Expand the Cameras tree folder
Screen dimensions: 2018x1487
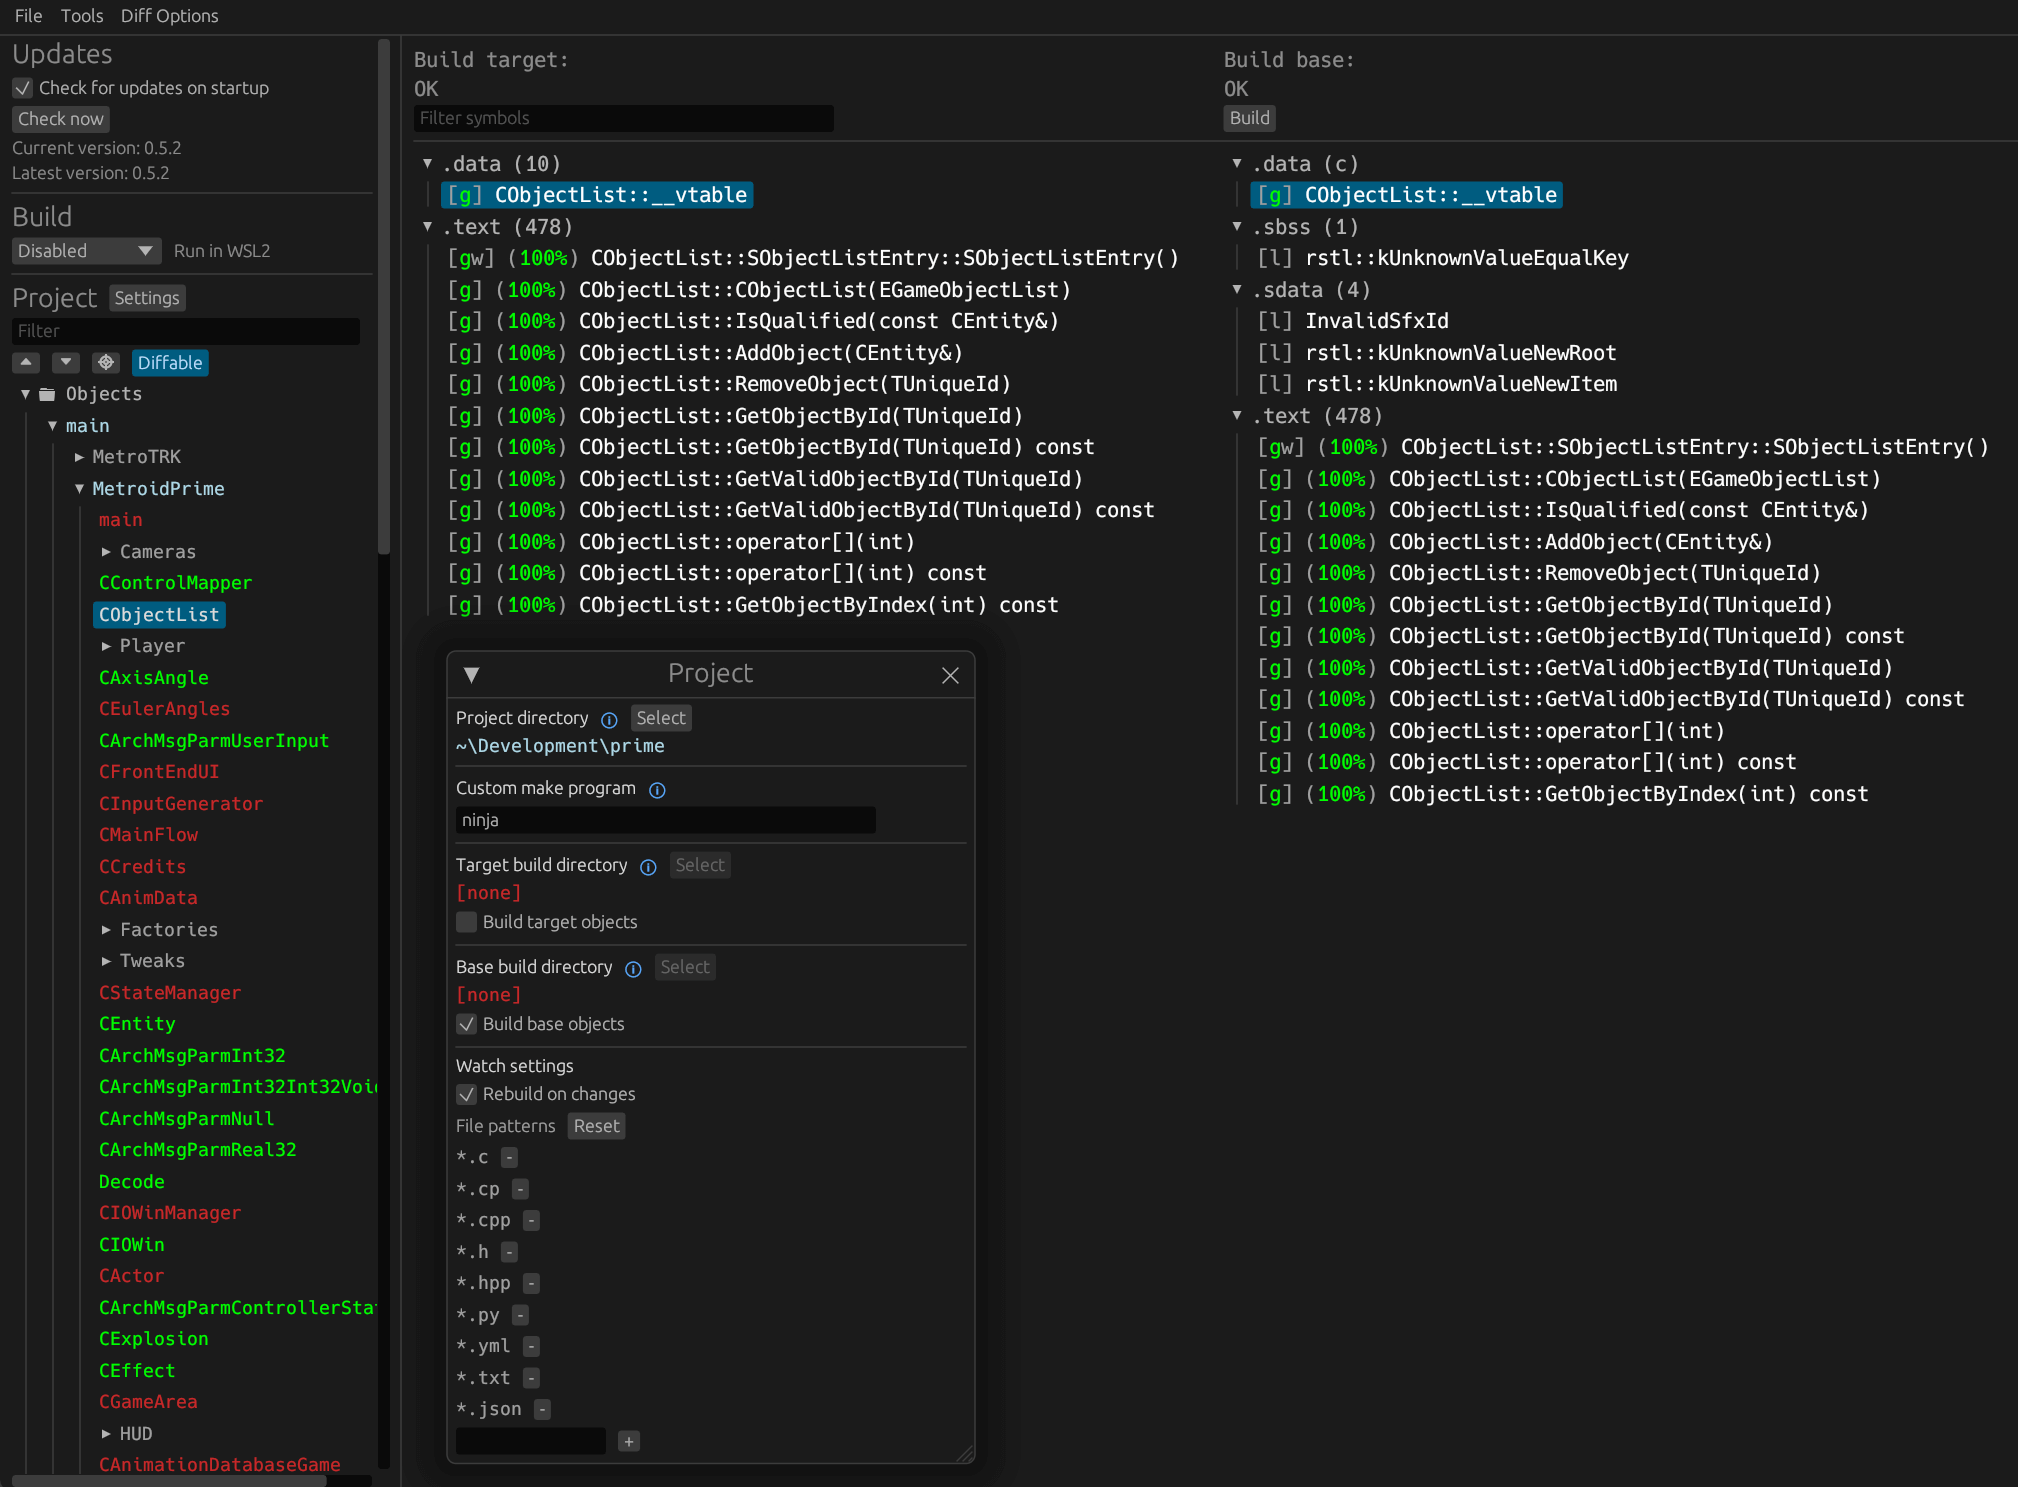[x=106, y=552]
